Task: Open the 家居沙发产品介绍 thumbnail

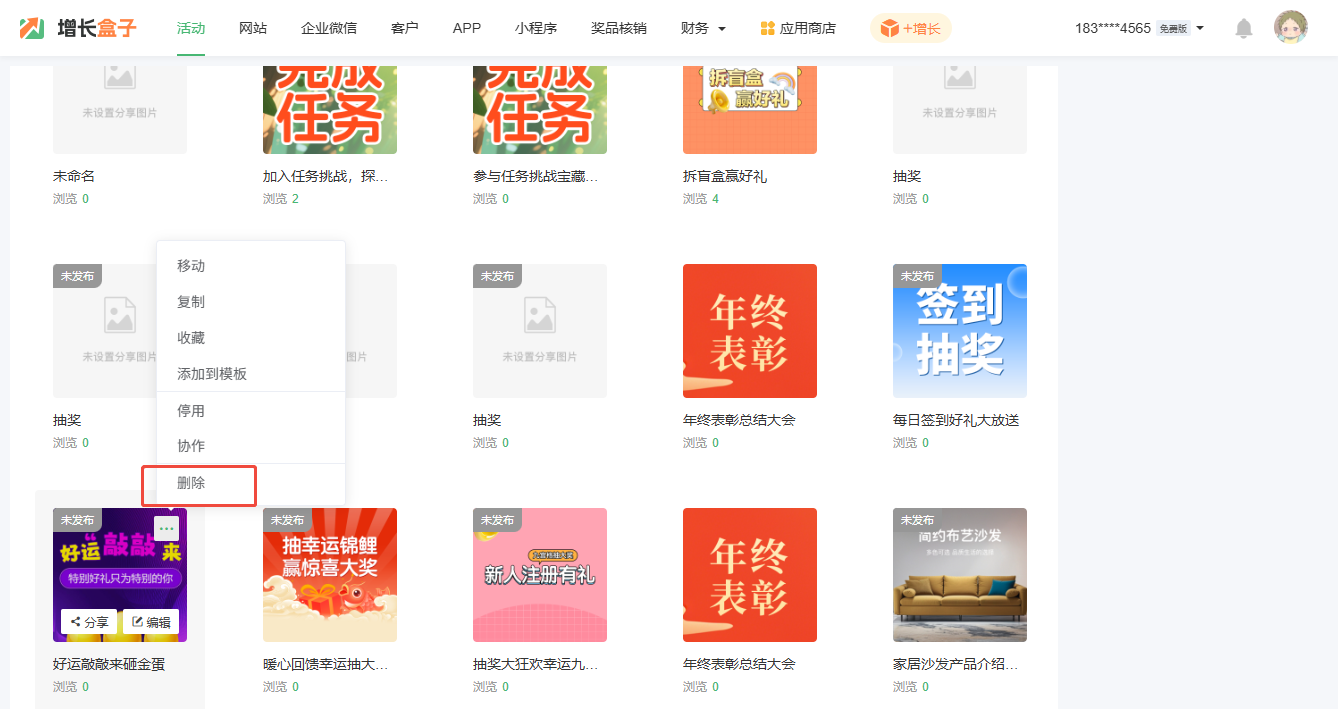Action: pos(960,575)
